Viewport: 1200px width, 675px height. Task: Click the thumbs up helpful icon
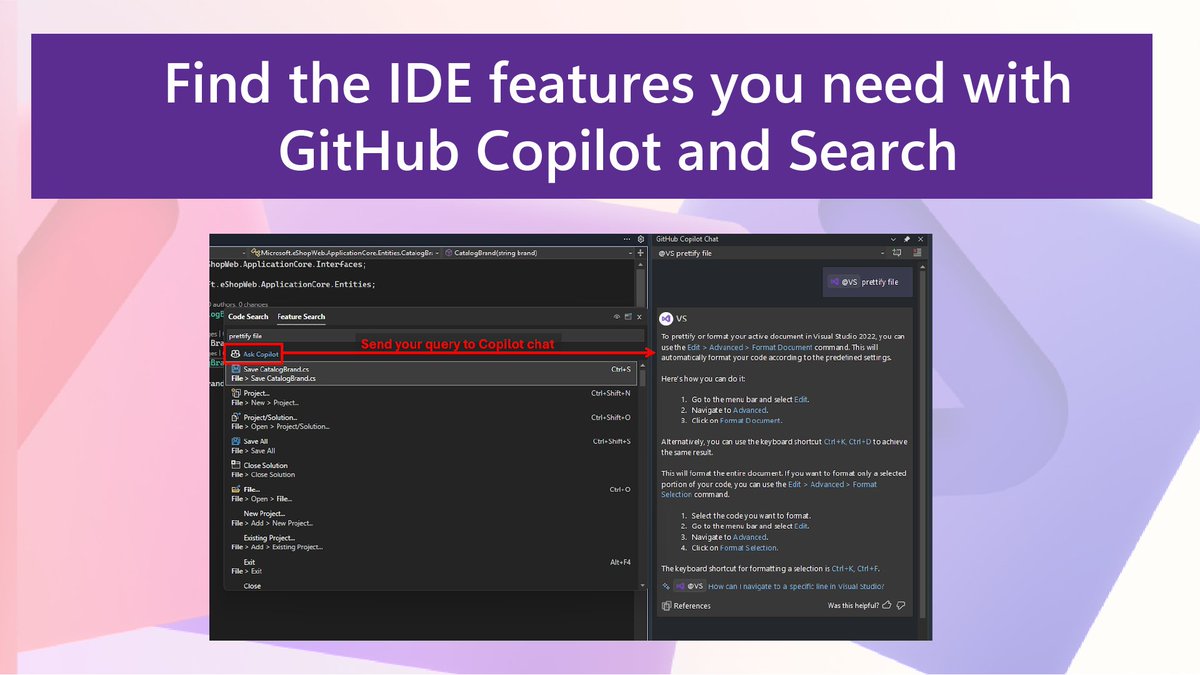pyautogui.click(x=887, y=605)
